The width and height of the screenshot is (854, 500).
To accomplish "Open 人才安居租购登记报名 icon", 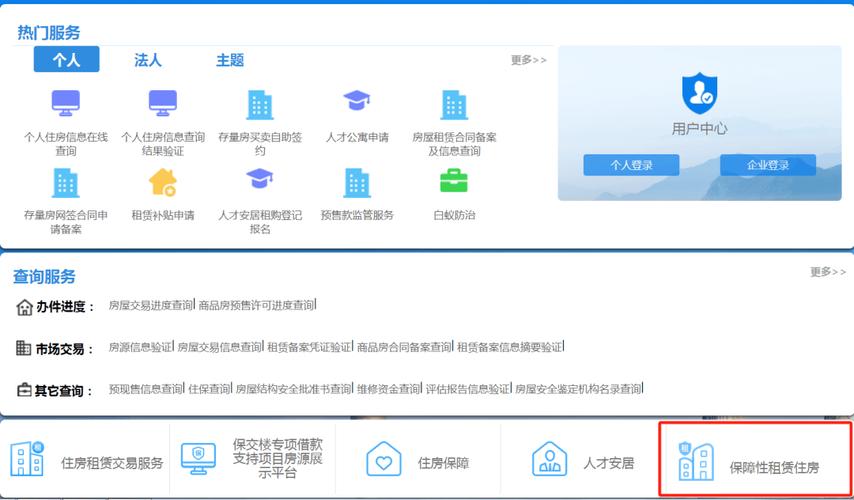I will point(260,180).
